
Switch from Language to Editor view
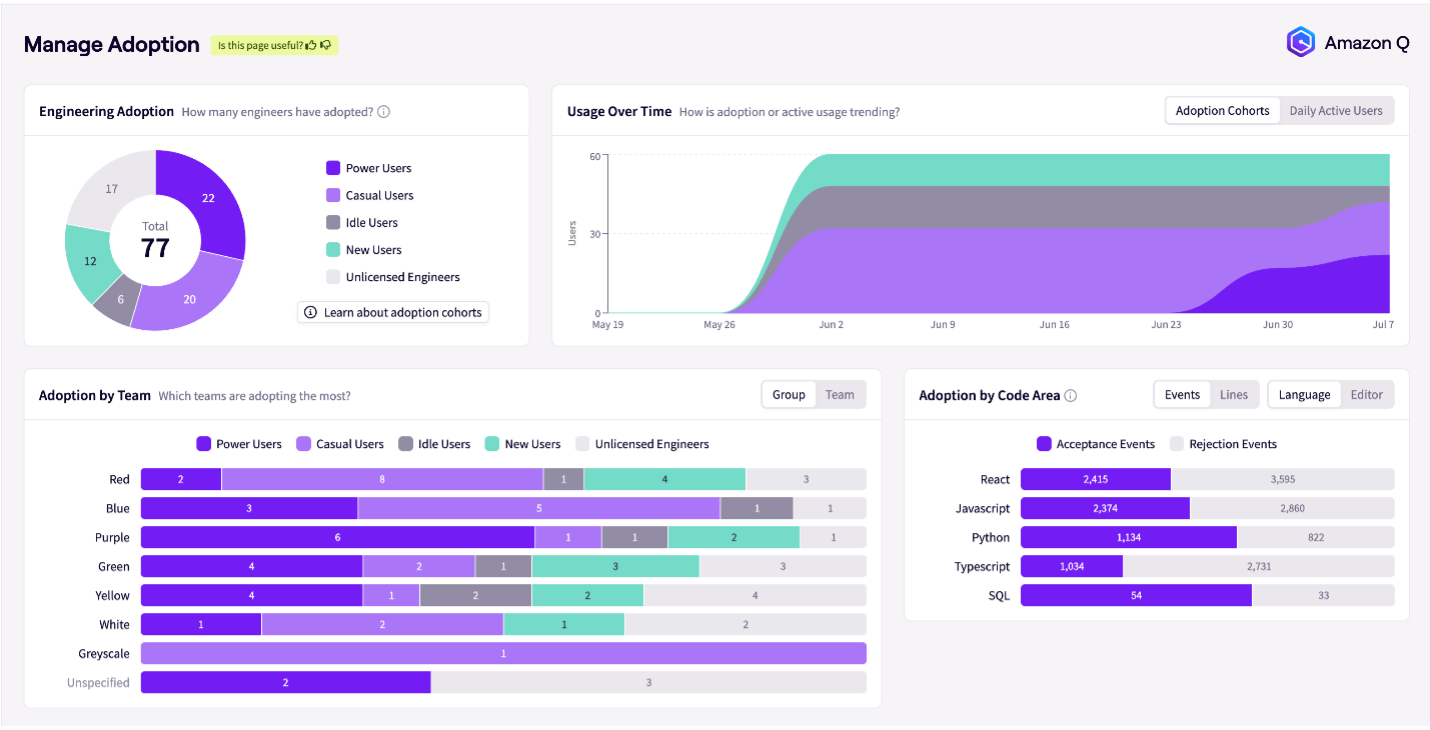(1367, 394)
